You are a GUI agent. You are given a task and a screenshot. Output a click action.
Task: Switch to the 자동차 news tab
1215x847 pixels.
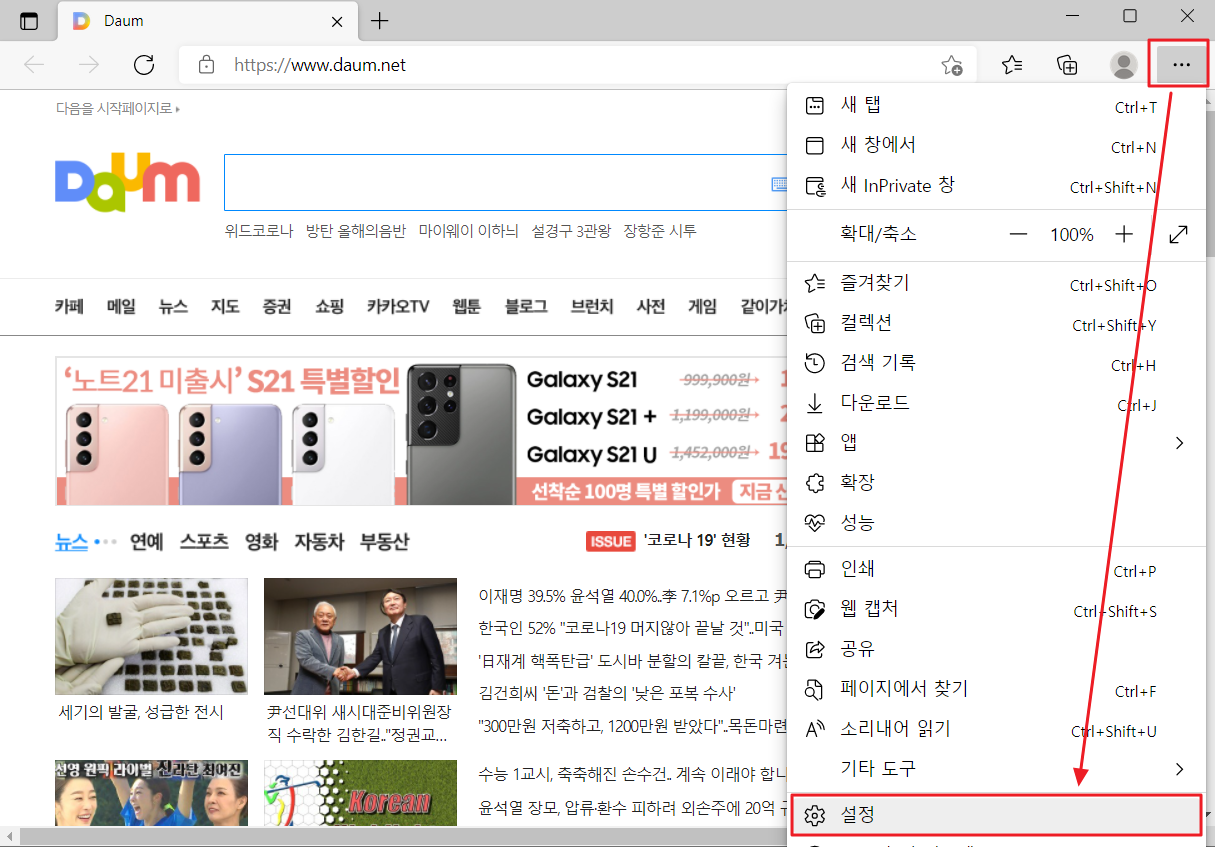319,541
